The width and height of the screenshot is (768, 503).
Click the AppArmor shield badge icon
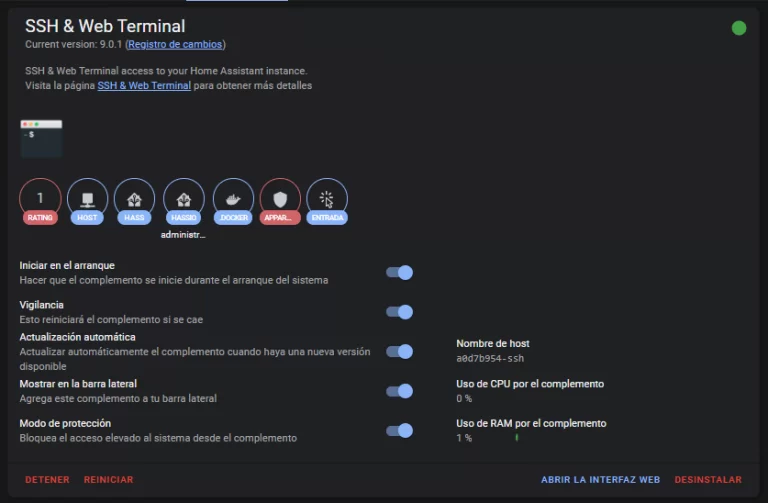pyautogui.click(x=280, y=199)
